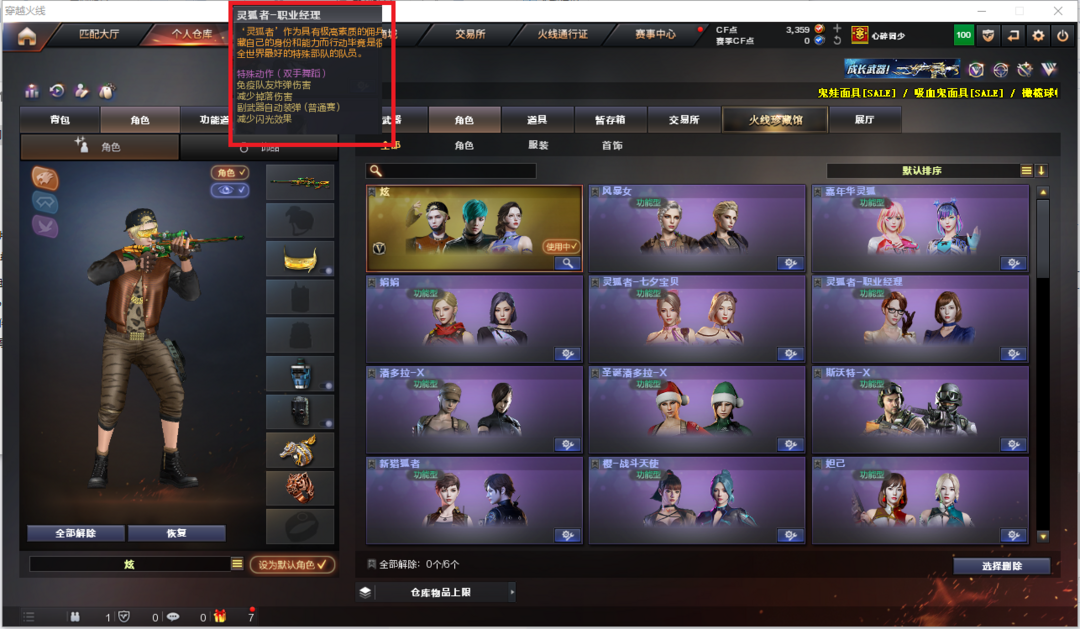Open the 赛事中心 top menu
The width and height of the screenshot is (1080, 629).
click(x=655, y=34)
